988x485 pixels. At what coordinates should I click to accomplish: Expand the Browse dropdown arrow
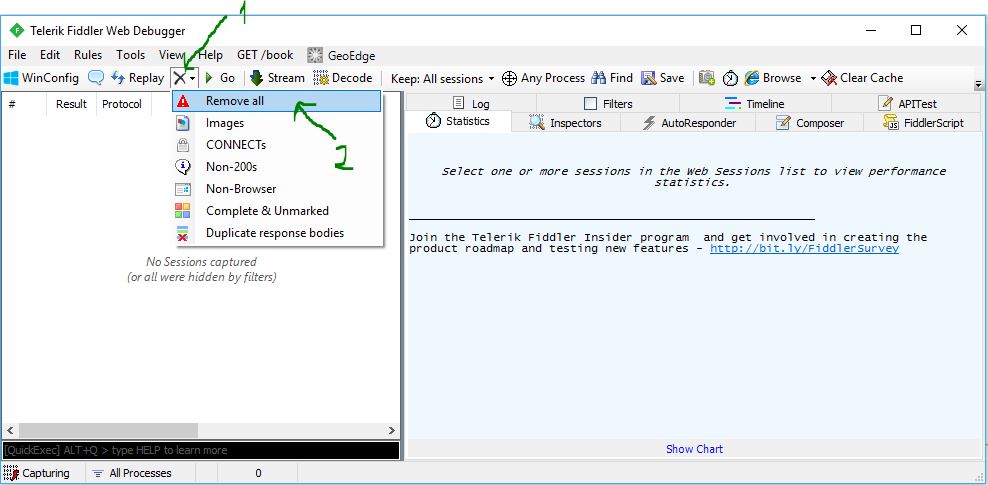pyautogui.click(x=813, y=79)
